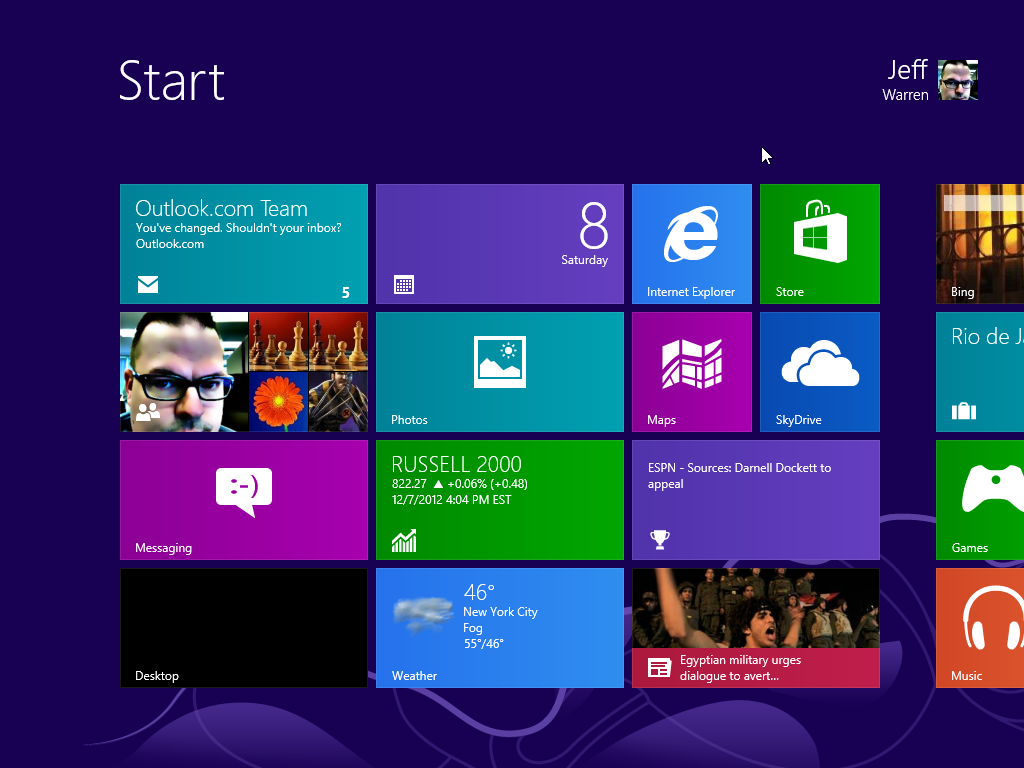Open the Saturday 8 calendar tile

pos(500,244)
